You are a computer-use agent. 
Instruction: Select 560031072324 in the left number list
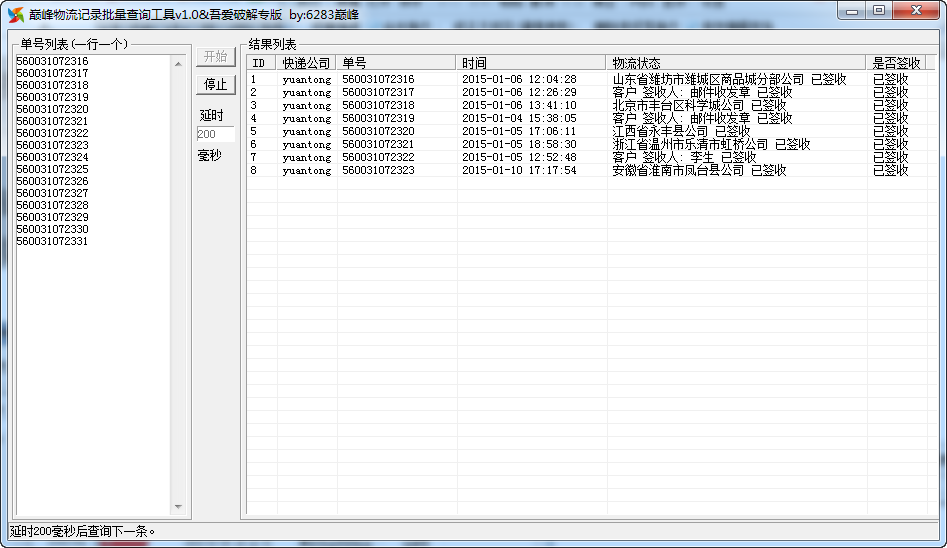coord(53,157)
